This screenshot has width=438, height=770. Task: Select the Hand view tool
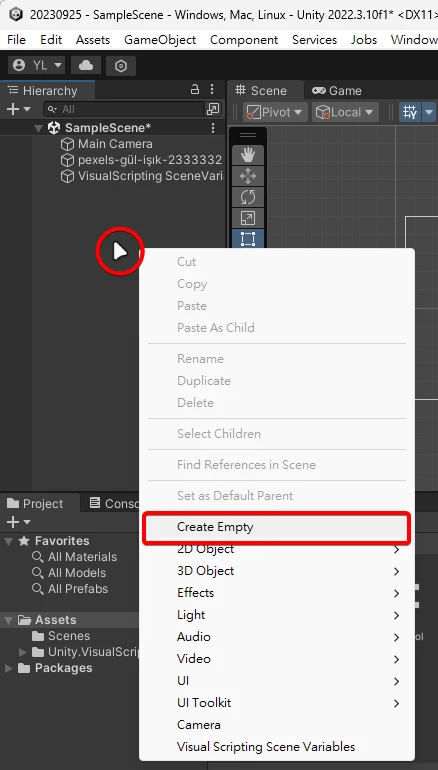tap(248, 156)
